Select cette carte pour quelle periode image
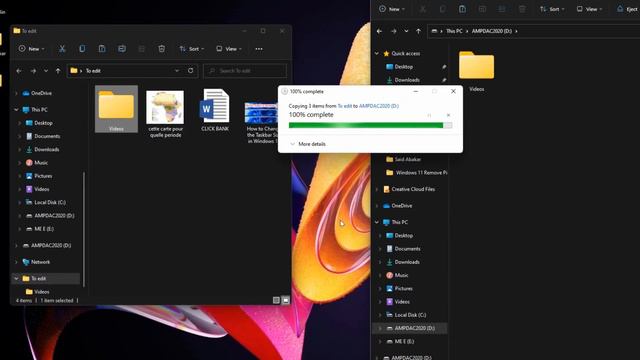The width and height of the screenshot is (640, 360). [165, 113]
